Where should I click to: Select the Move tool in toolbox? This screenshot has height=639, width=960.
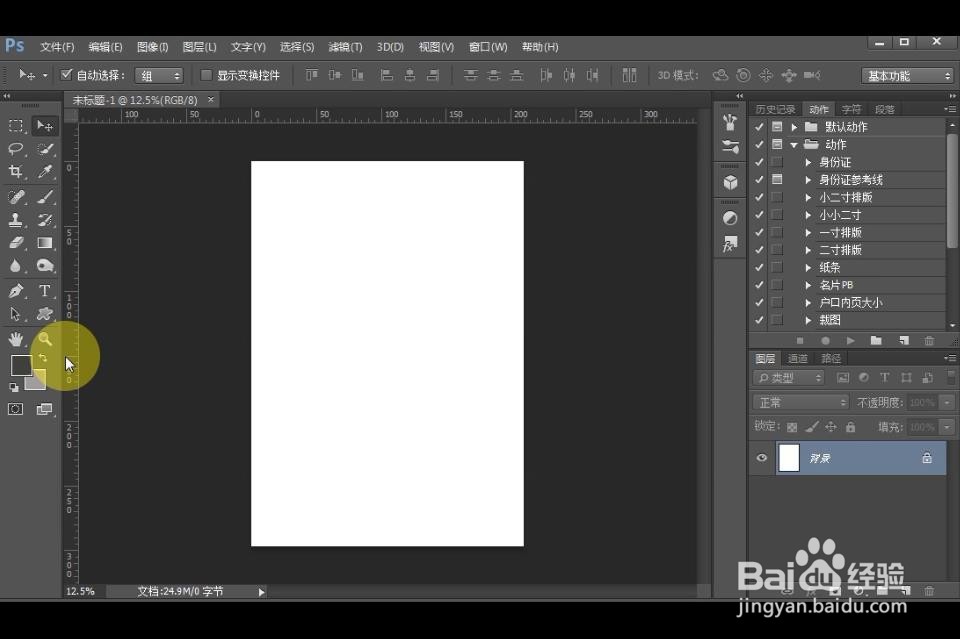click(45, 126)
